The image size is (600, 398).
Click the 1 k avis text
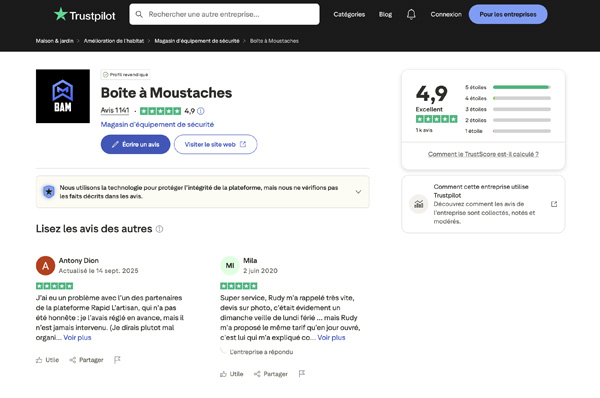coord(424,130)
